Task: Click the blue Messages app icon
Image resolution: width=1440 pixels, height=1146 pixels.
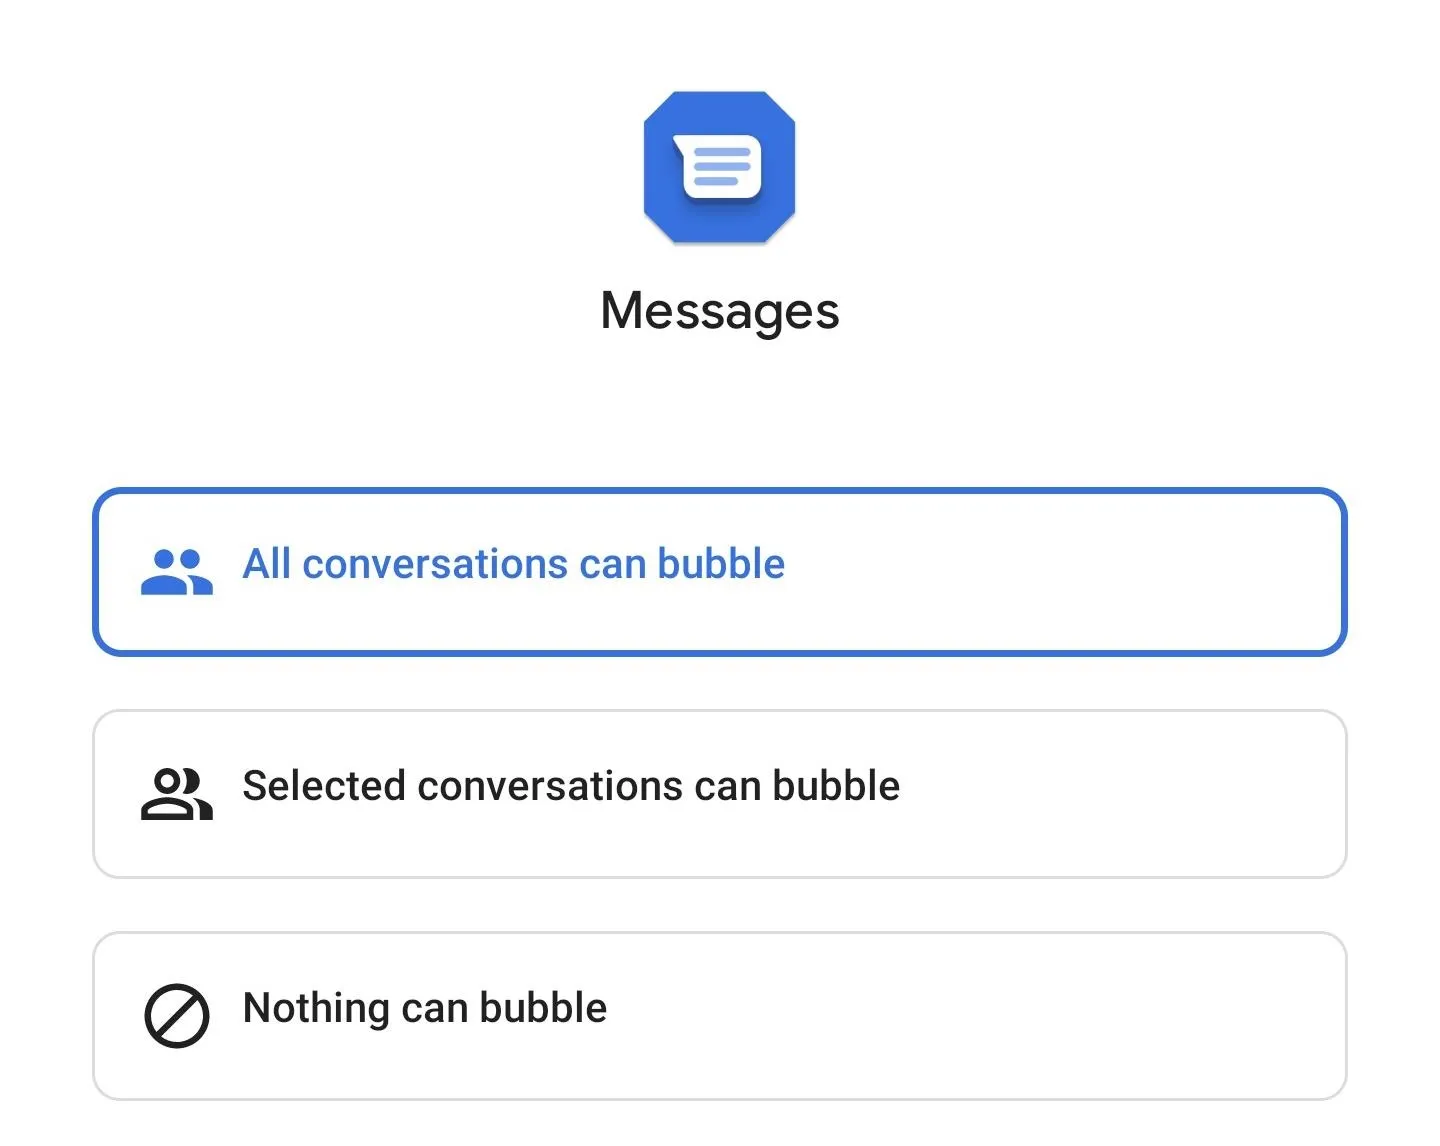Action: (719, 167)
